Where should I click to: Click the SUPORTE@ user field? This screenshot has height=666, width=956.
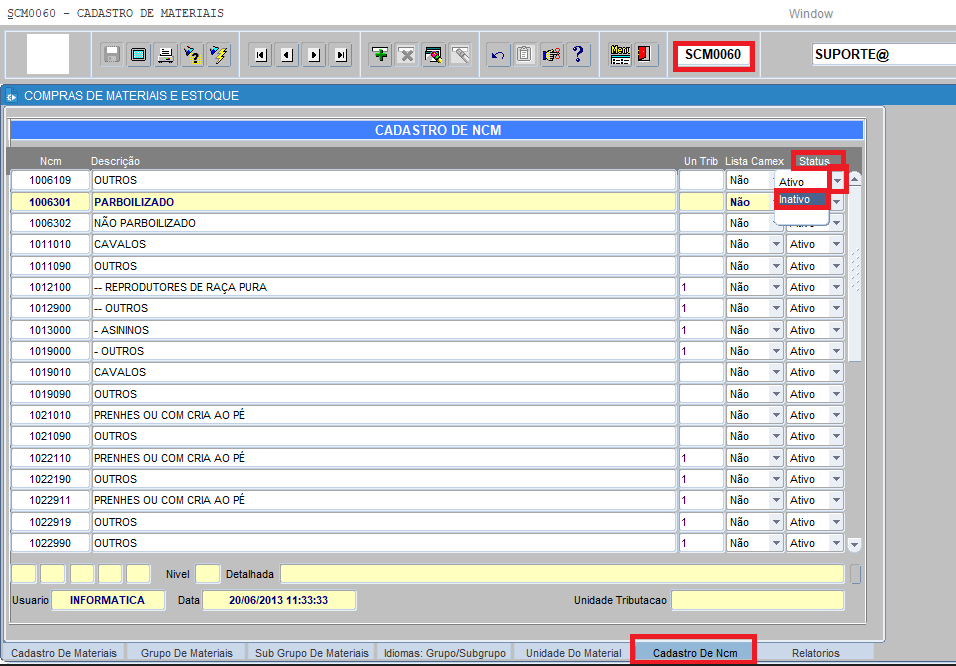(x=883, y=54)
